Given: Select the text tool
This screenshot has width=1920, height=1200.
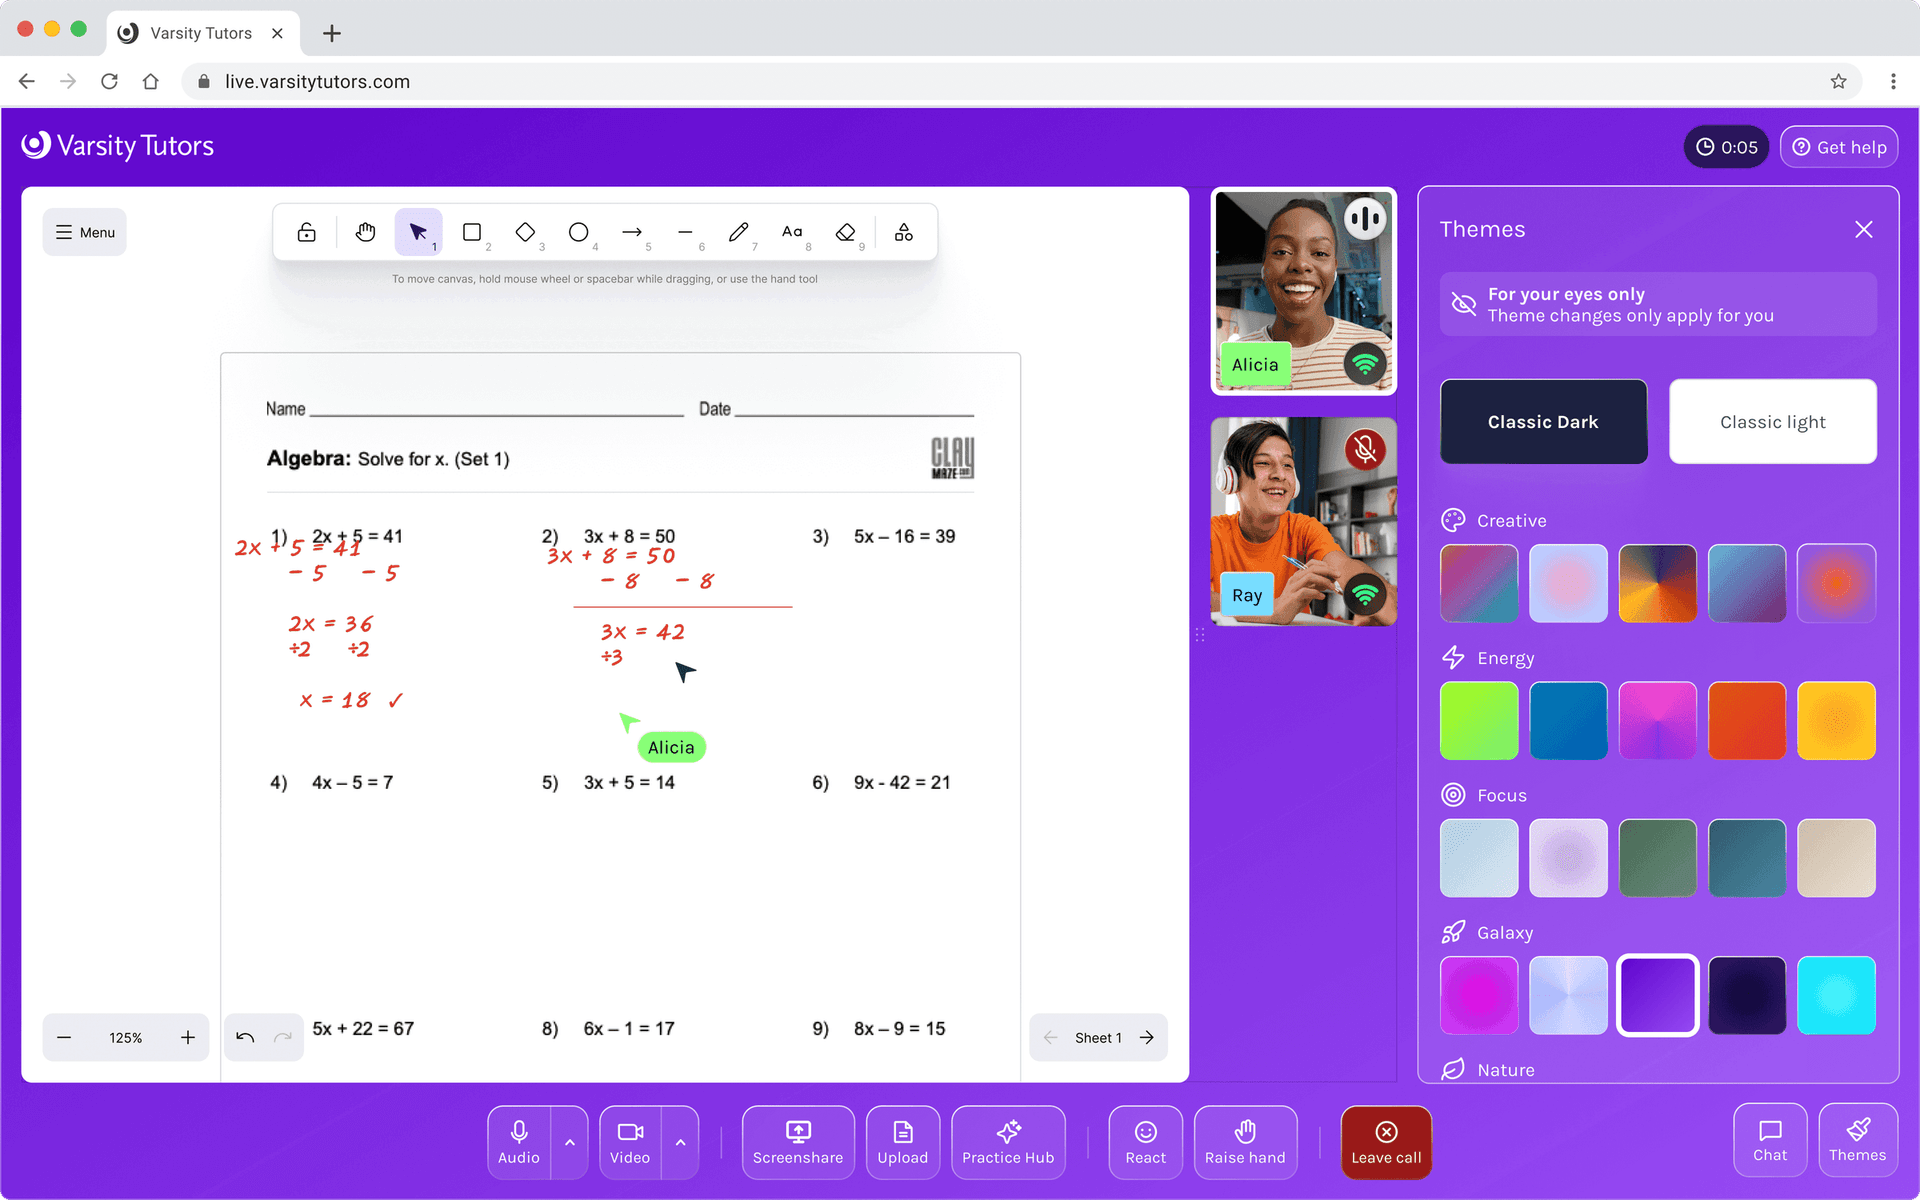Looking at the screenshot, I should click(x=792, y=233).
